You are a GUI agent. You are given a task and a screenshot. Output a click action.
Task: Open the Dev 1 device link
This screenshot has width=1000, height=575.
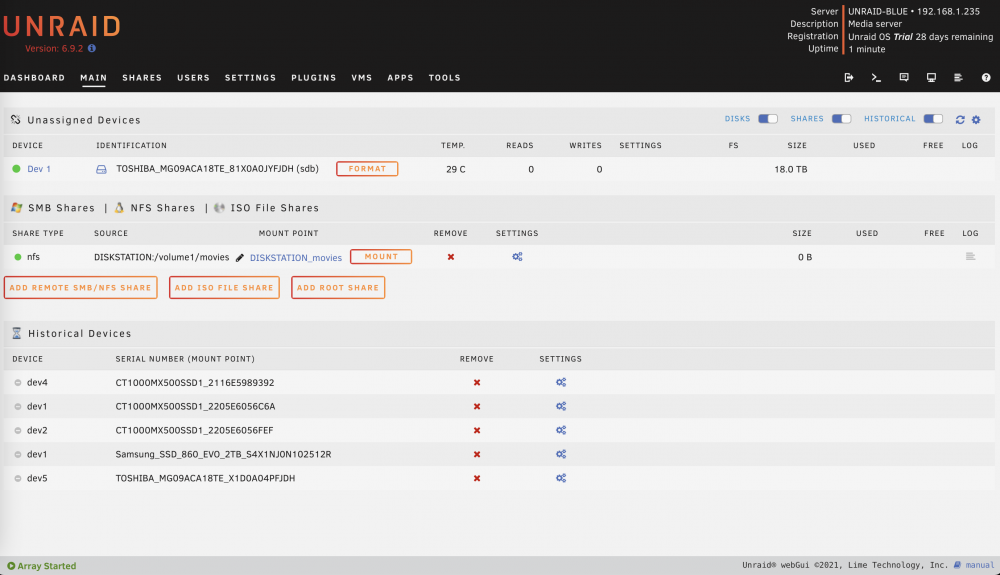(x=39, y=169)
